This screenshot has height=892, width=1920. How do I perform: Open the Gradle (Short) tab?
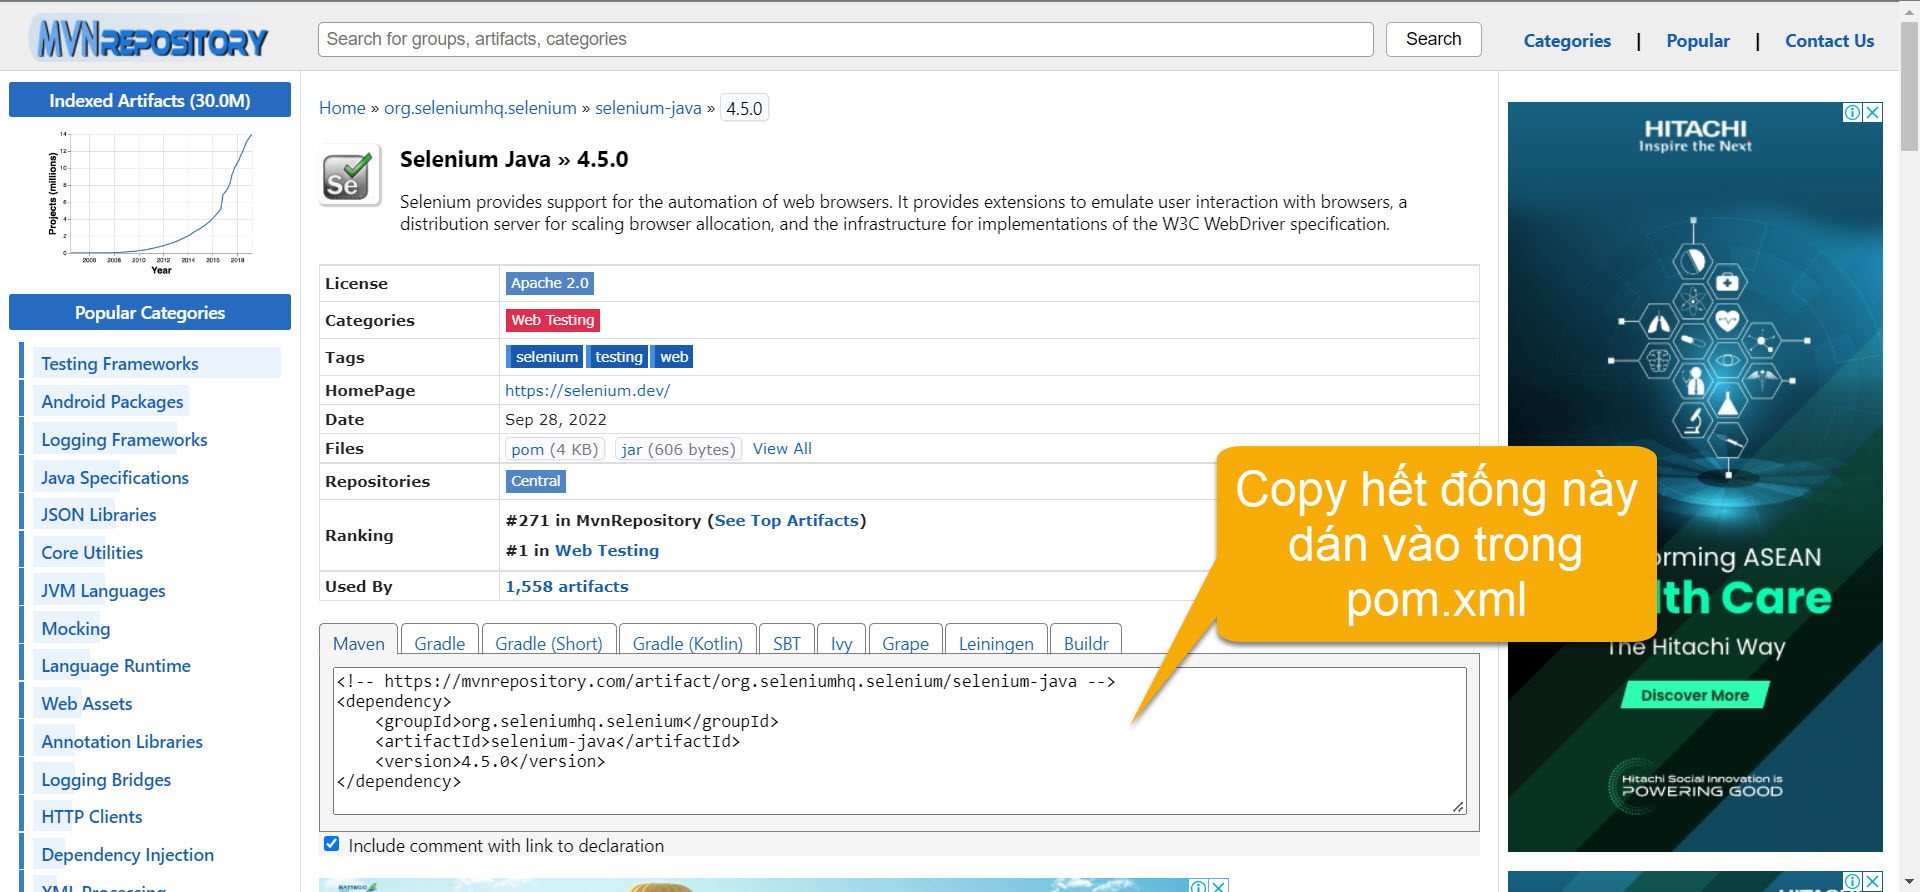click(x=548, y=643)
